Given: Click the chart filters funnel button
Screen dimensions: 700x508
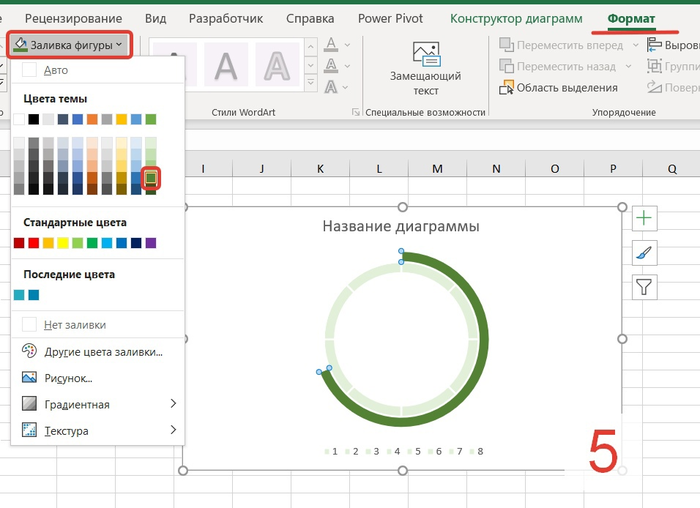Looking at the screenshot, I should 644,287.
